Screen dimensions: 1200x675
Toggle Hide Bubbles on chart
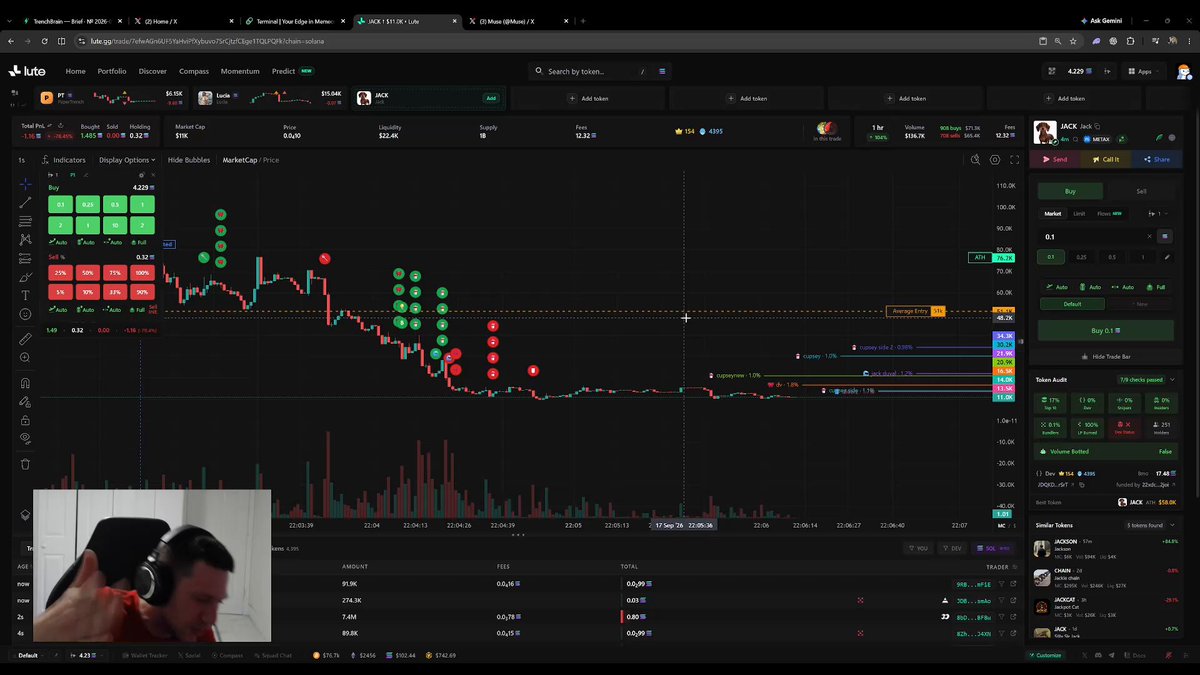click(189, 160)
